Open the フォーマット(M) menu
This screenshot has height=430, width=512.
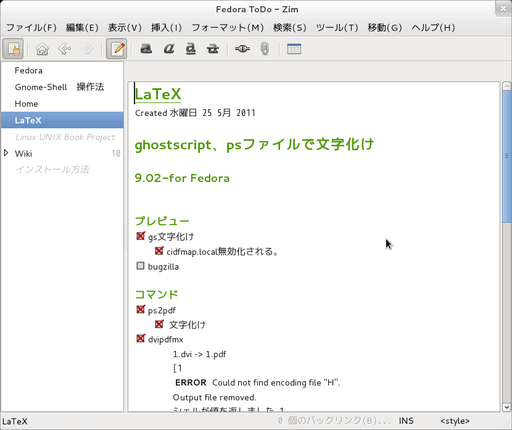(228, 27)
